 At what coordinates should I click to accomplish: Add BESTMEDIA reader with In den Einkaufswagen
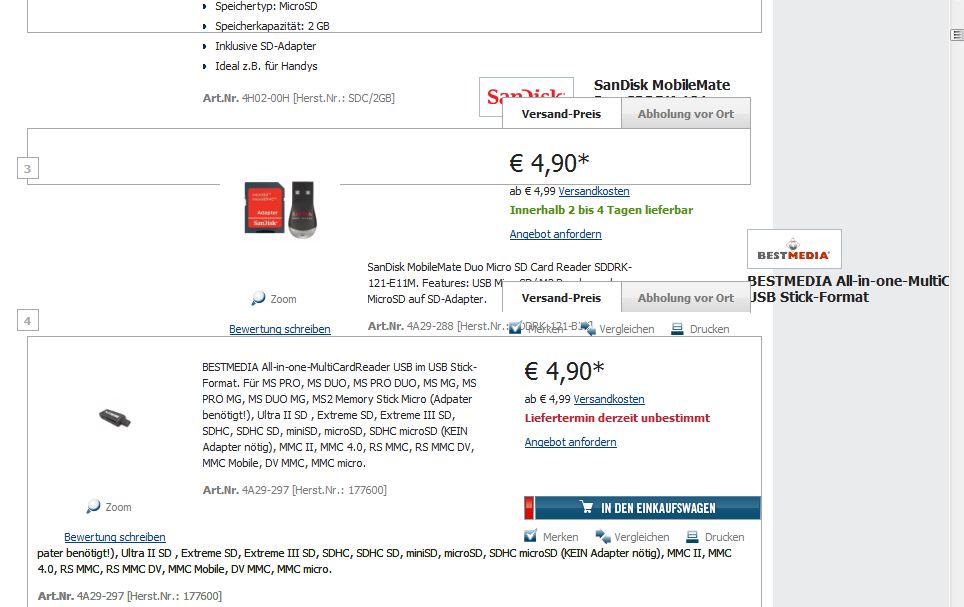coord(642,507)
